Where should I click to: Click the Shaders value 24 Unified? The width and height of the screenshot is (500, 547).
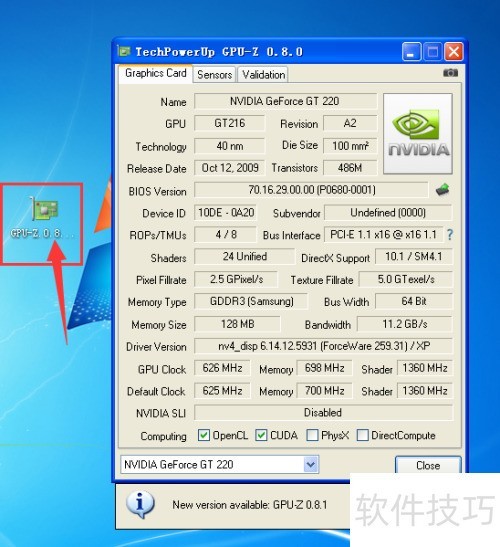pyautogui.click(x=245, y=256)
